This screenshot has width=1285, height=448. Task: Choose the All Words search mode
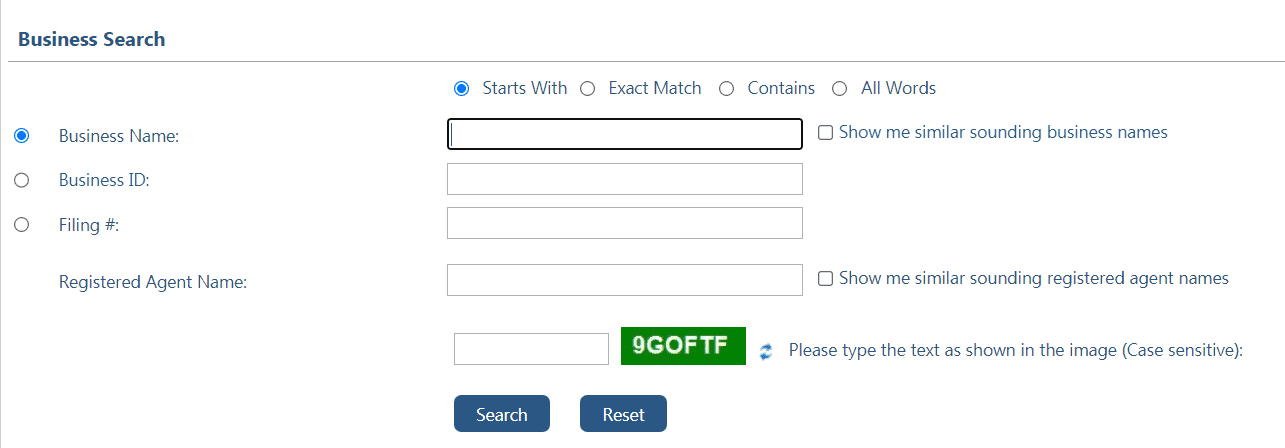[840, 88]
